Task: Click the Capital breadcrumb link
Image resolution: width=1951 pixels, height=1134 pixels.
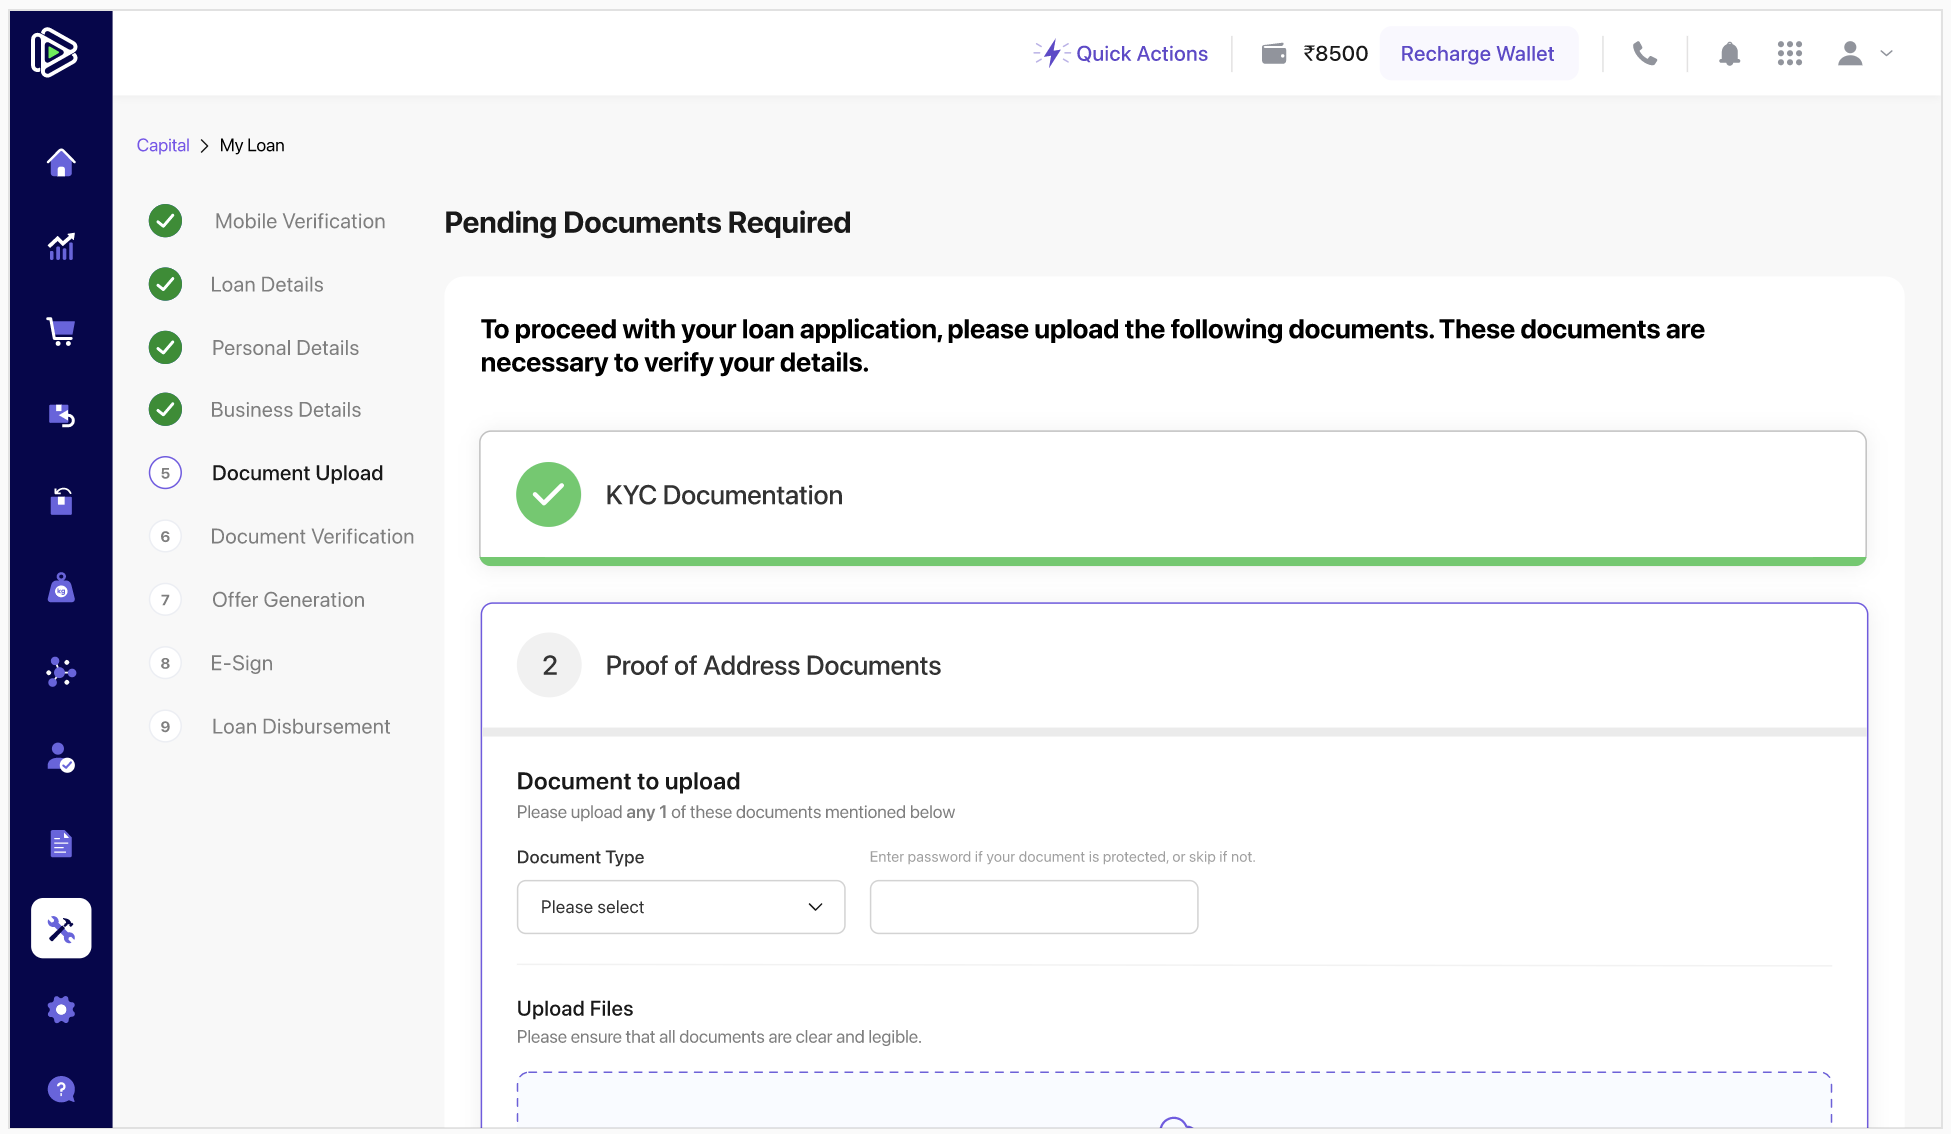Action: pos(163,146)
